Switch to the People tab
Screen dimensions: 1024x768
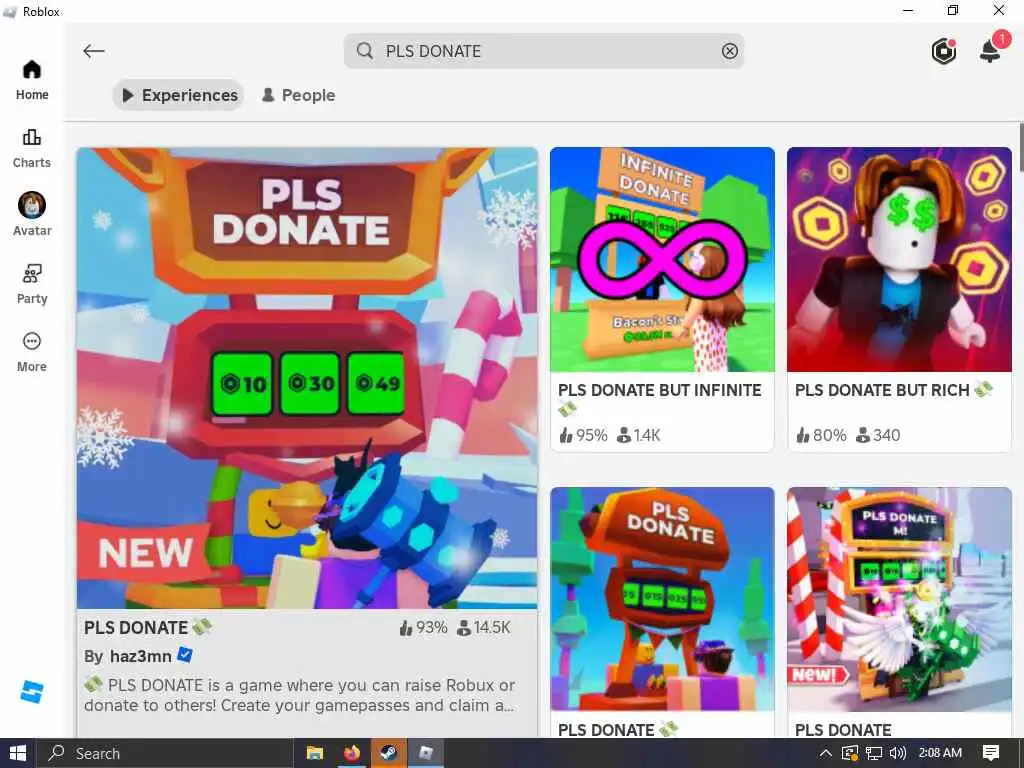coord(298,95)
